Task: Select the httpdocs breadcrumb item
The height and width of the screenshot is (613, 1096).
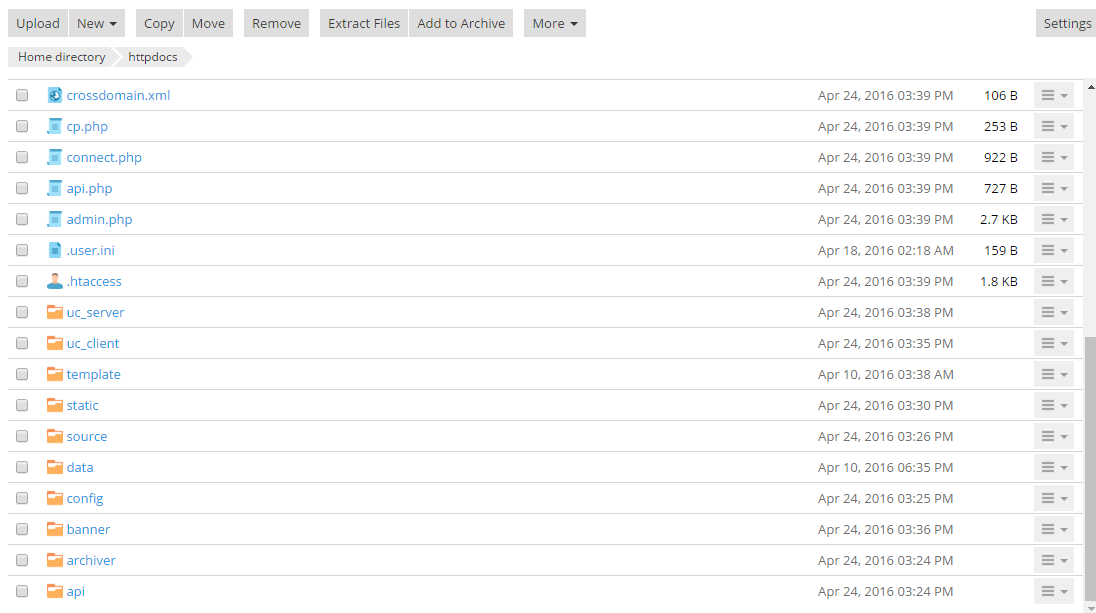Action: click(153, 57)
